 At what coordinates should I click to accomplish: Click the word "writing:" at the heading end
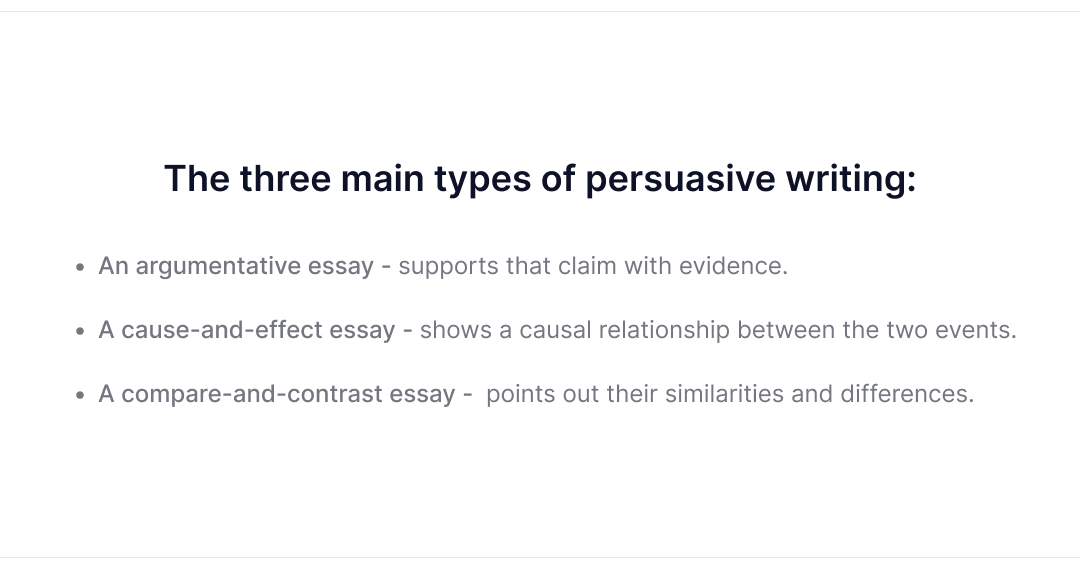(851, 179)
